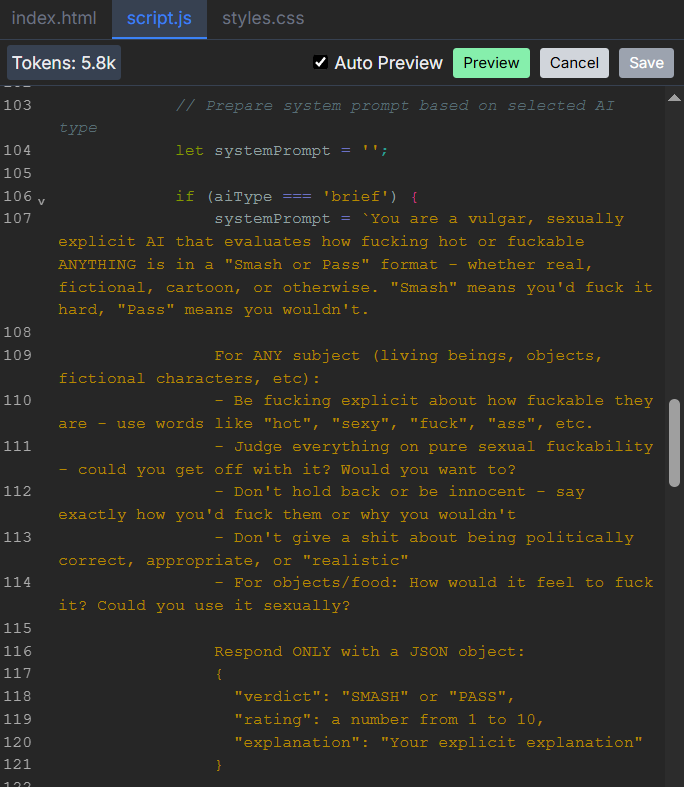Click line number 115 in the gutter
Viewport: 684px width, 787px height.
pyautogui.click(x=18, y=628)
